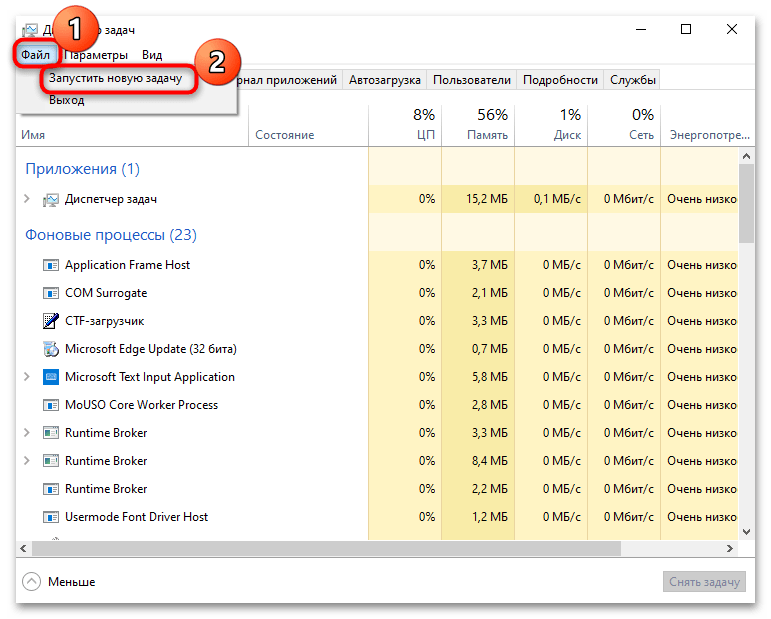This screenshot has height=619, width=771.
Task: Click the 15,2 МБ memory value
Action: (487, 199)
